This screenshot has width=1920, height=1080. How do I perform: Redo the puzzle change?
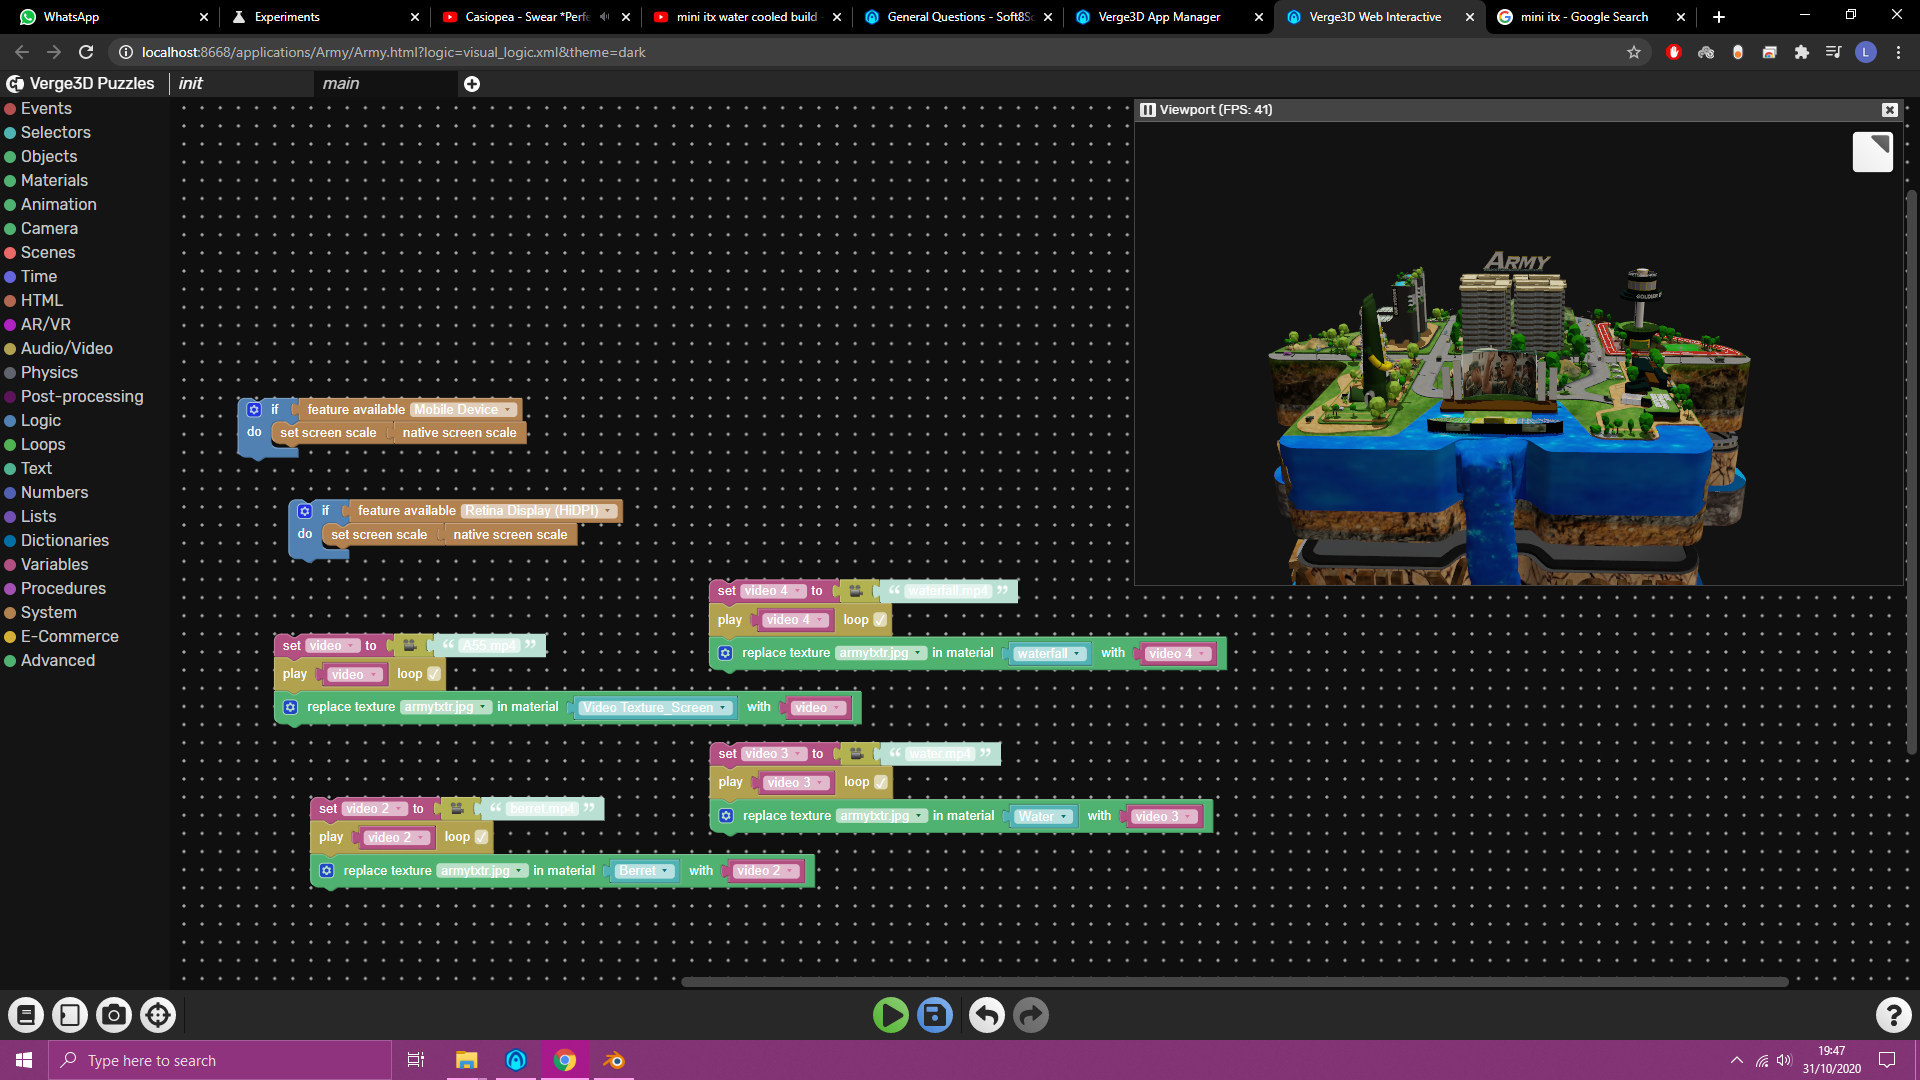[x=1031, y=1015]
